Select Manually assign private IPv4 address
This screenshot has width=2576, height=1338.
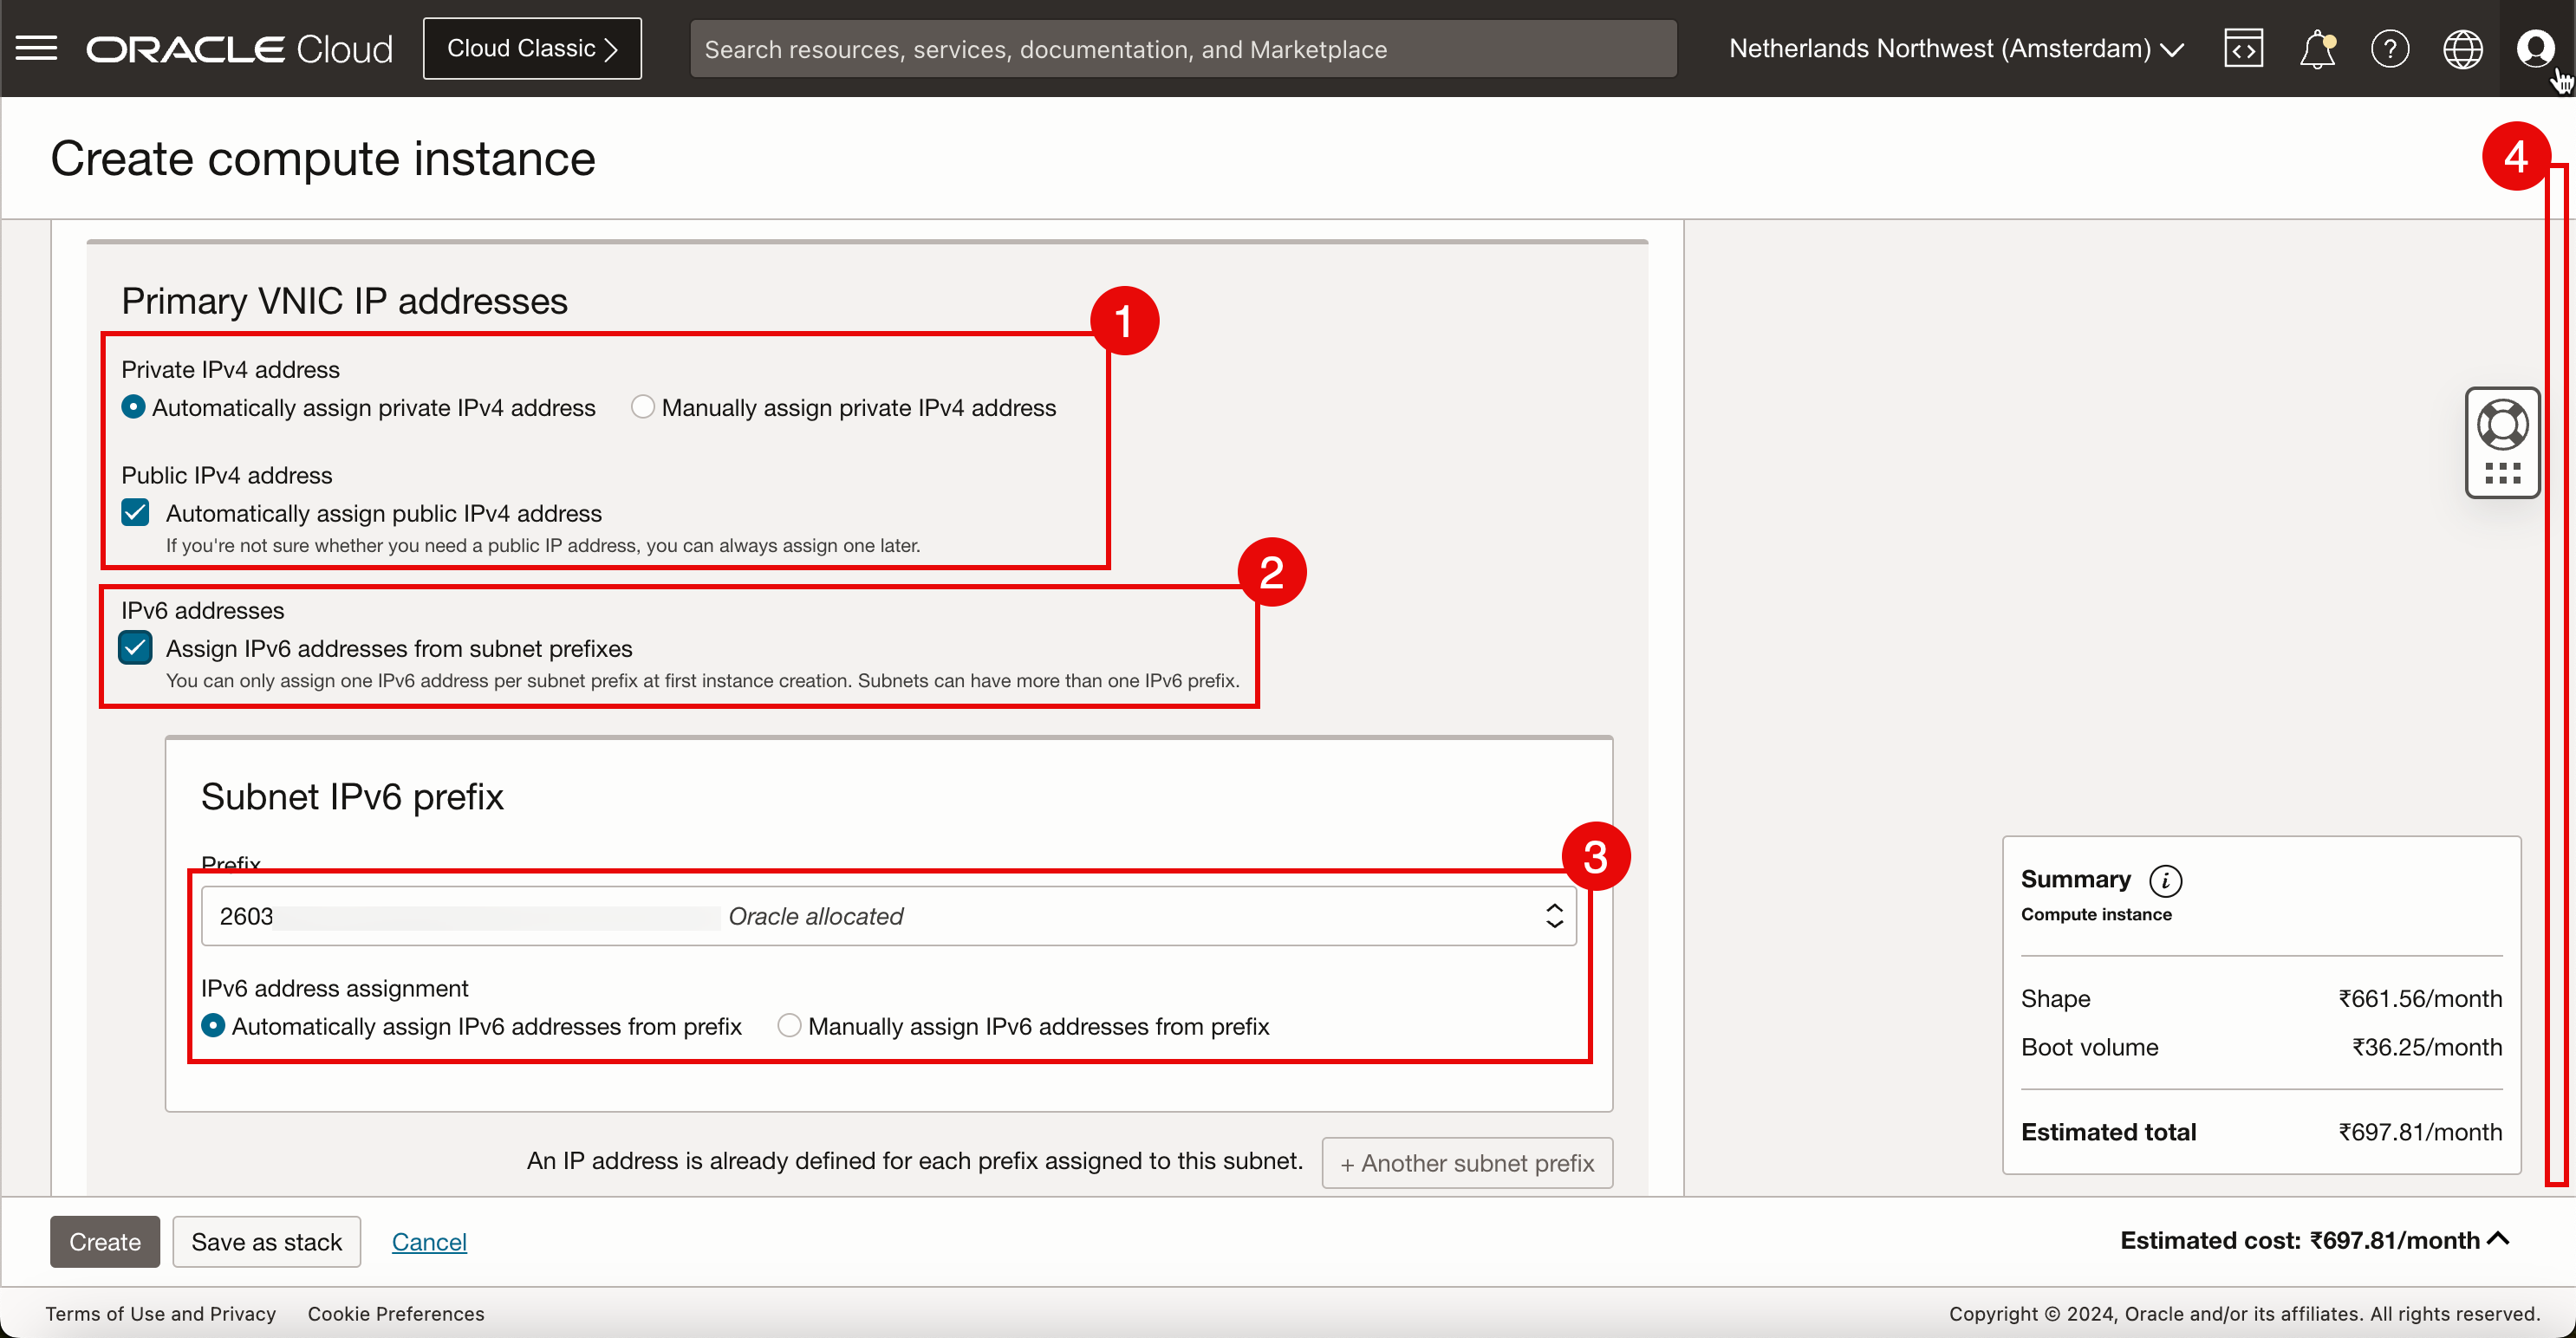(643, 407)
